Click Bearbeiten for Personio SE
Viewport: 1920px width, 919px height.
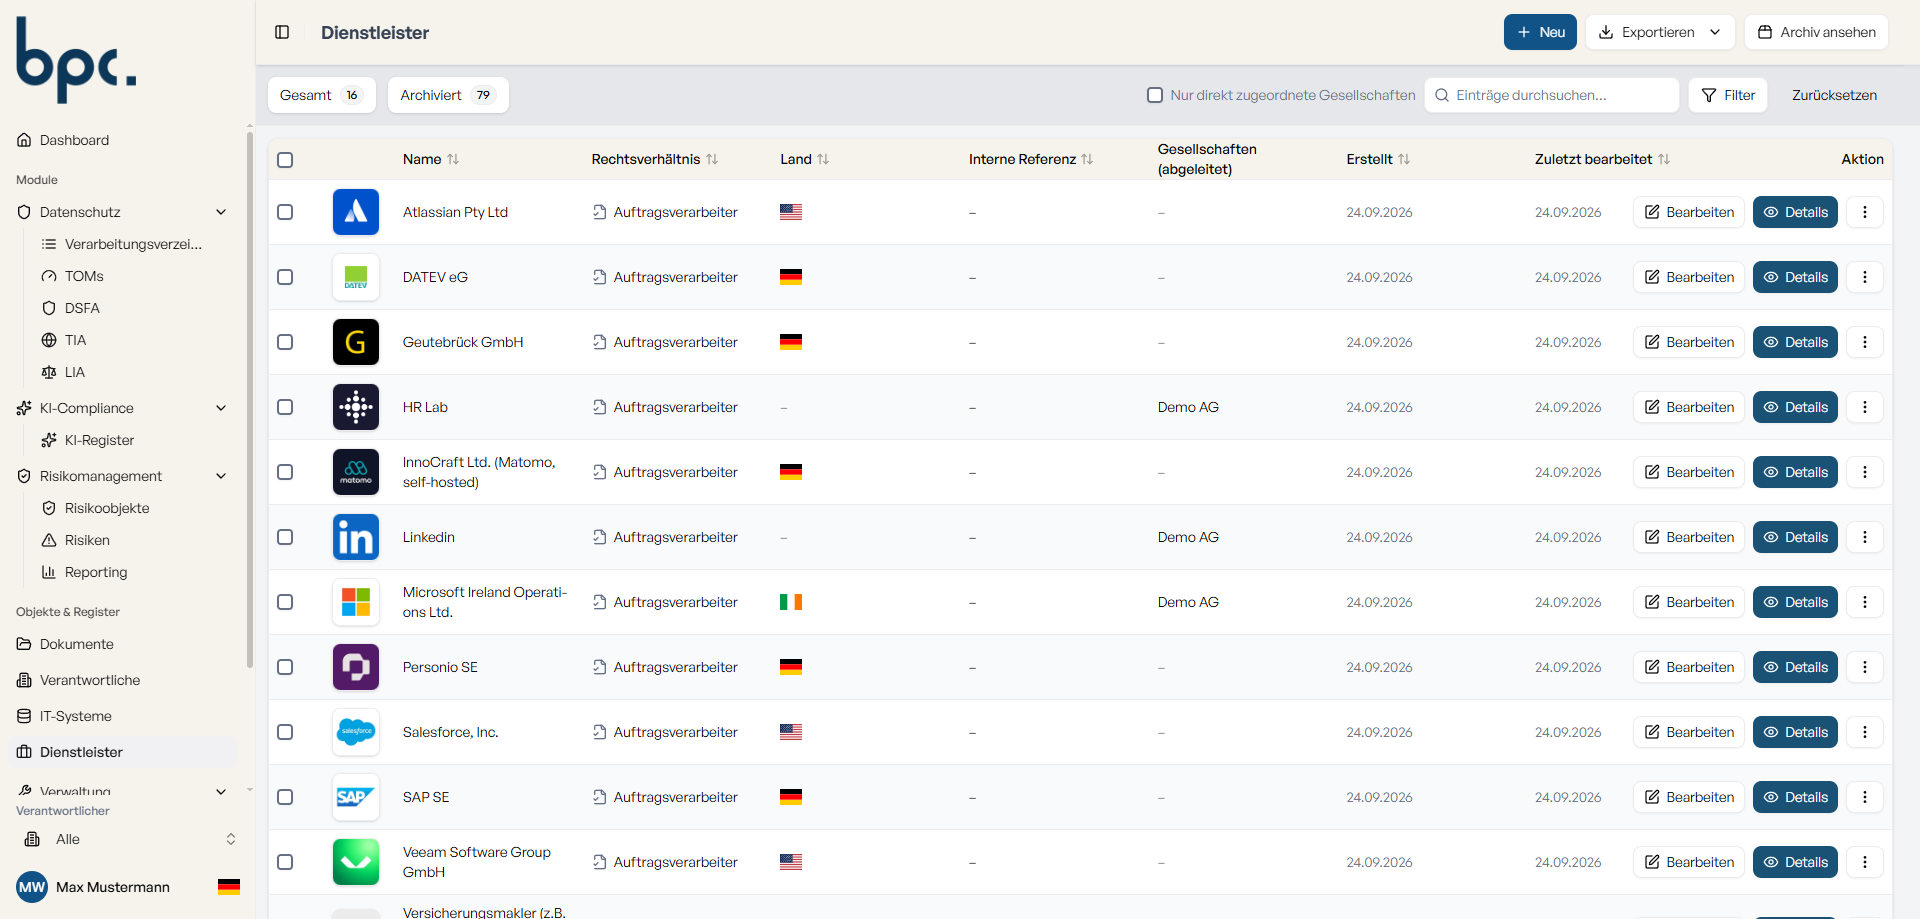[x=1689, y=667]
